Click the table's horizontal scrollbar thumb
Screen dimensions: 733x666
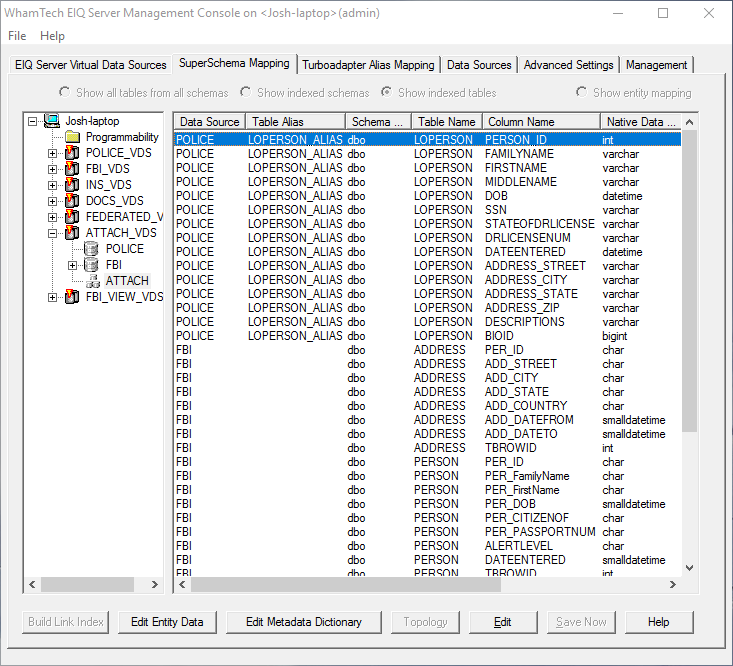[x=346, y=584]
